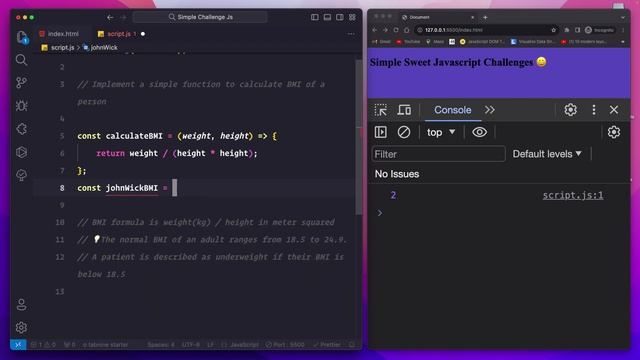Screen dimensions: 640x360
Task: Click the console Filter field
Action: pos(438,154)
